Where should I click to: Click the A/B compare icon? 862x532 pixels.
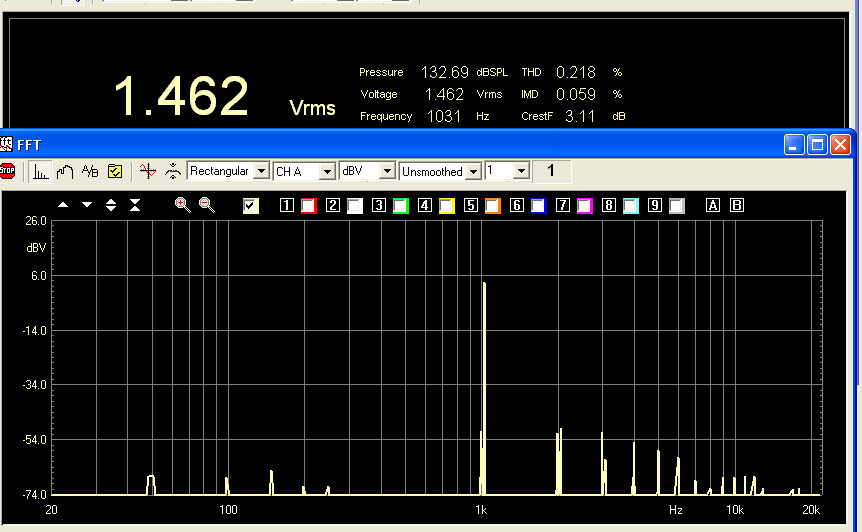90,171
